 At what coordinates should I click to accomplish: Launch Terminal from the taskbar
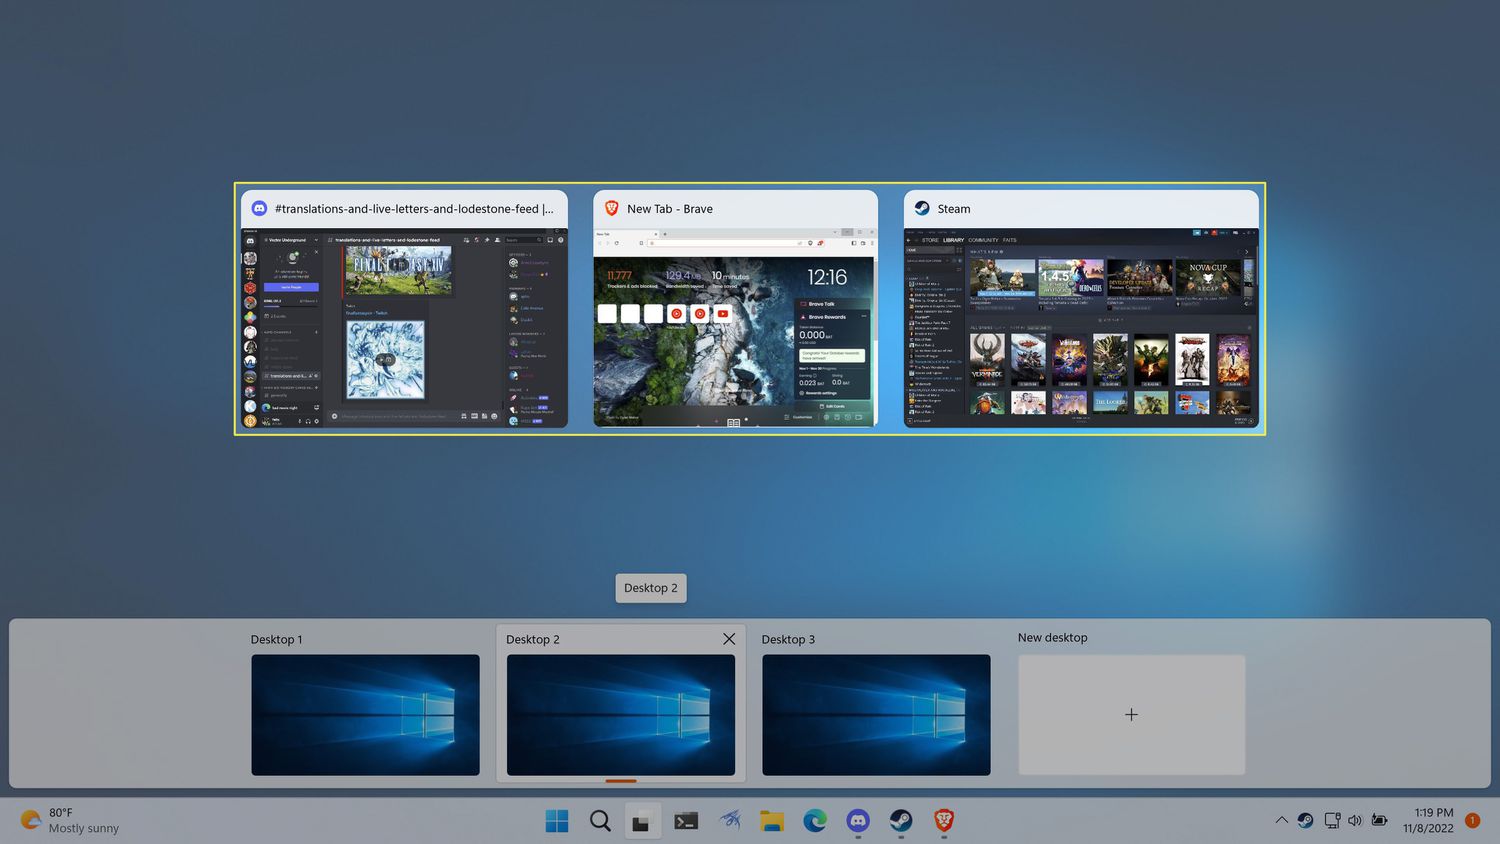click(686, 821)
